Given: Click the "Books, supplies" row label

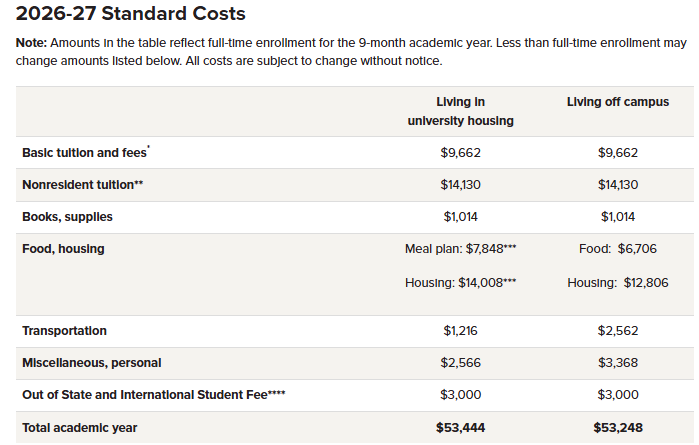Looking at the screenshot, I should [67, 217].
